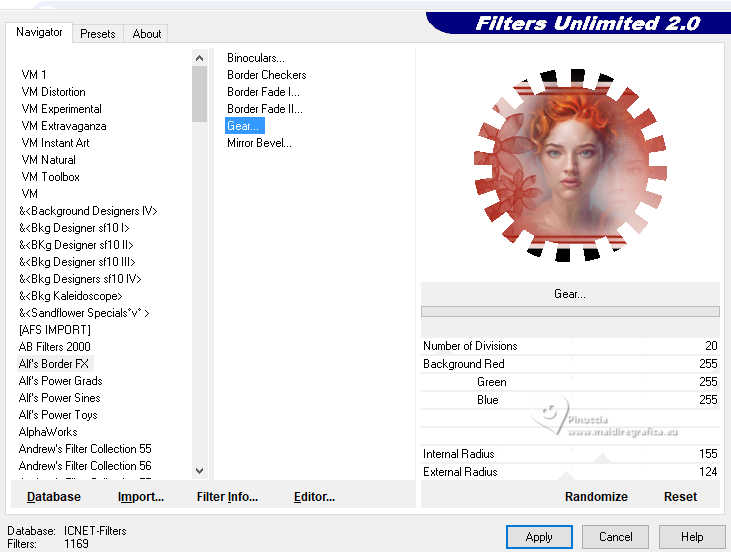Adjust the External Radius slider

click(x=570, y=472)
